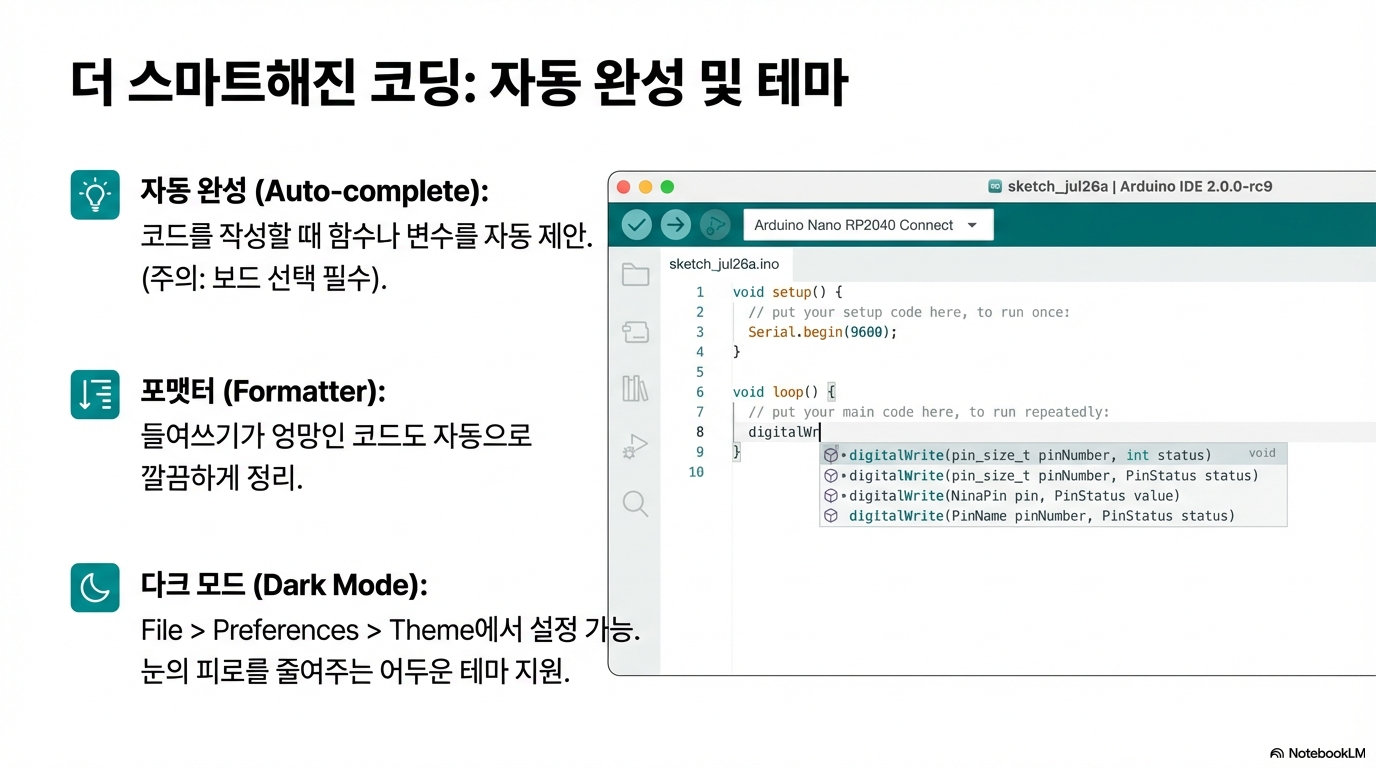Open Library Manager books icon
1376x768 pixels.
click(636, 388)
